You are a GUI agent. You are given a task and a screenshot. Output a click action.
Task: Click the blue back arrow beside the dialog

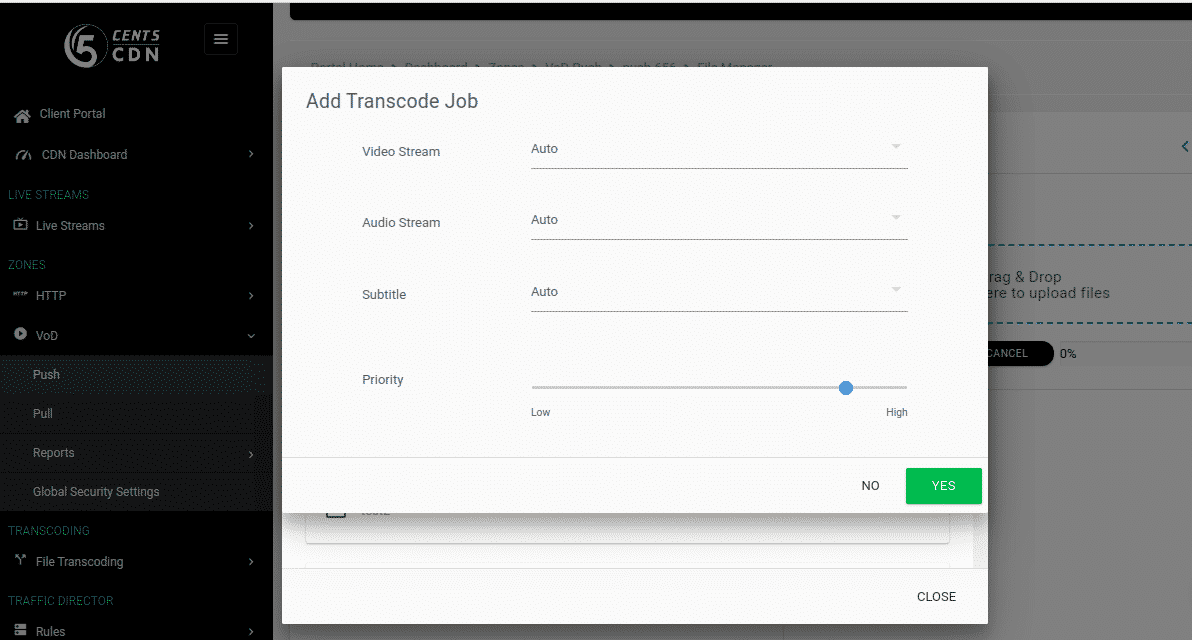point(1184,146)
